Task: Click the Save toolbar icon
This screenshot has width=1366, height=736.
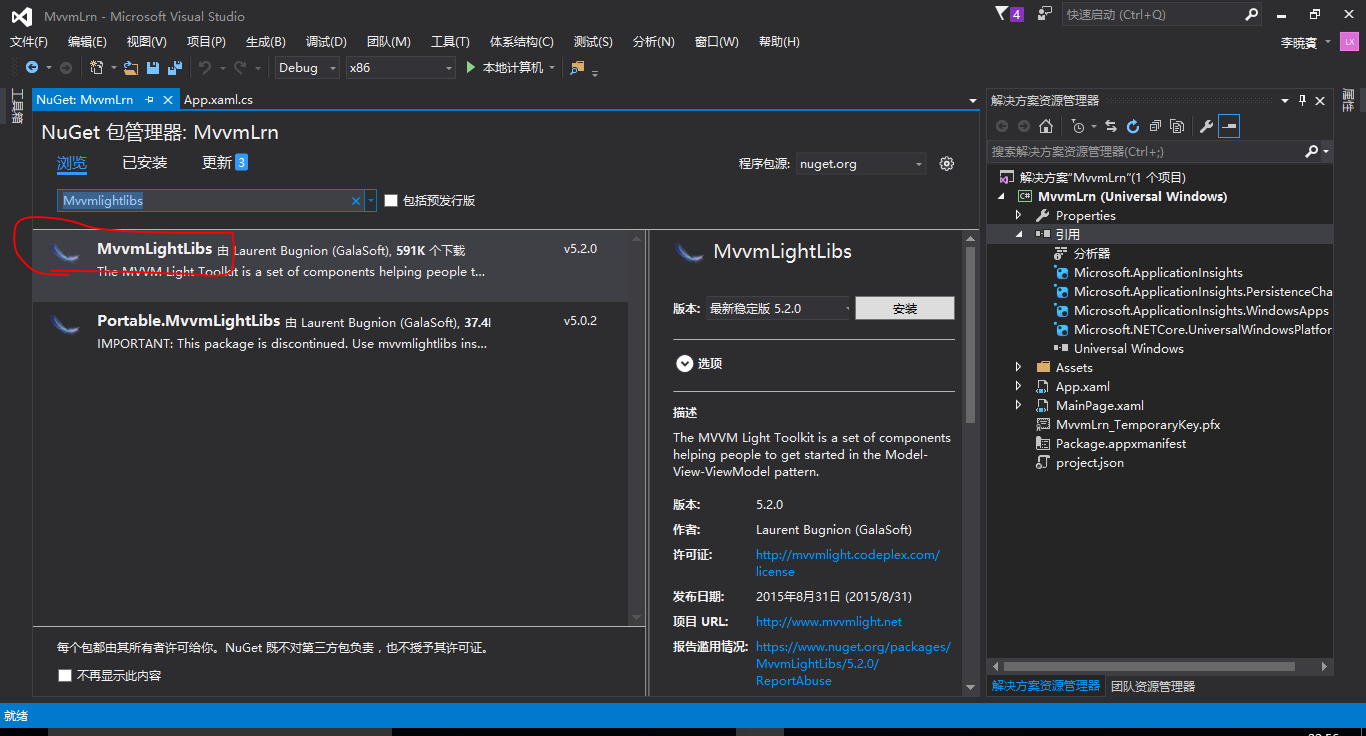Action: pos(153,68)
